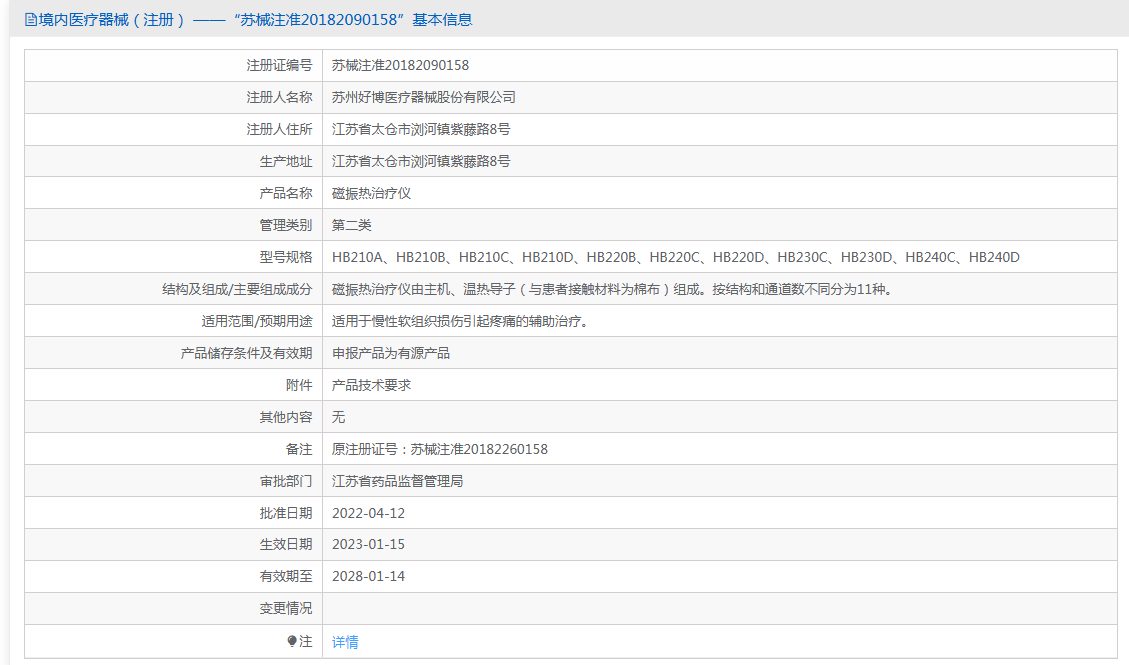Click the 生产地址 address value
1129x665 pixels.
(x=420, y=161)
